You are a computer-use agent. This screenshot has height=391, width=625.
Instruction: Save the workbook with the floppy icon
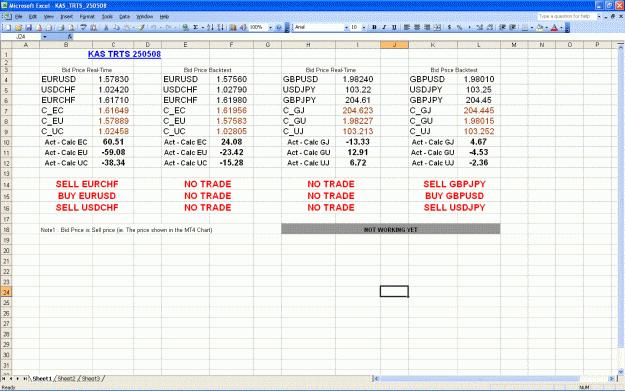coord(29,27)
